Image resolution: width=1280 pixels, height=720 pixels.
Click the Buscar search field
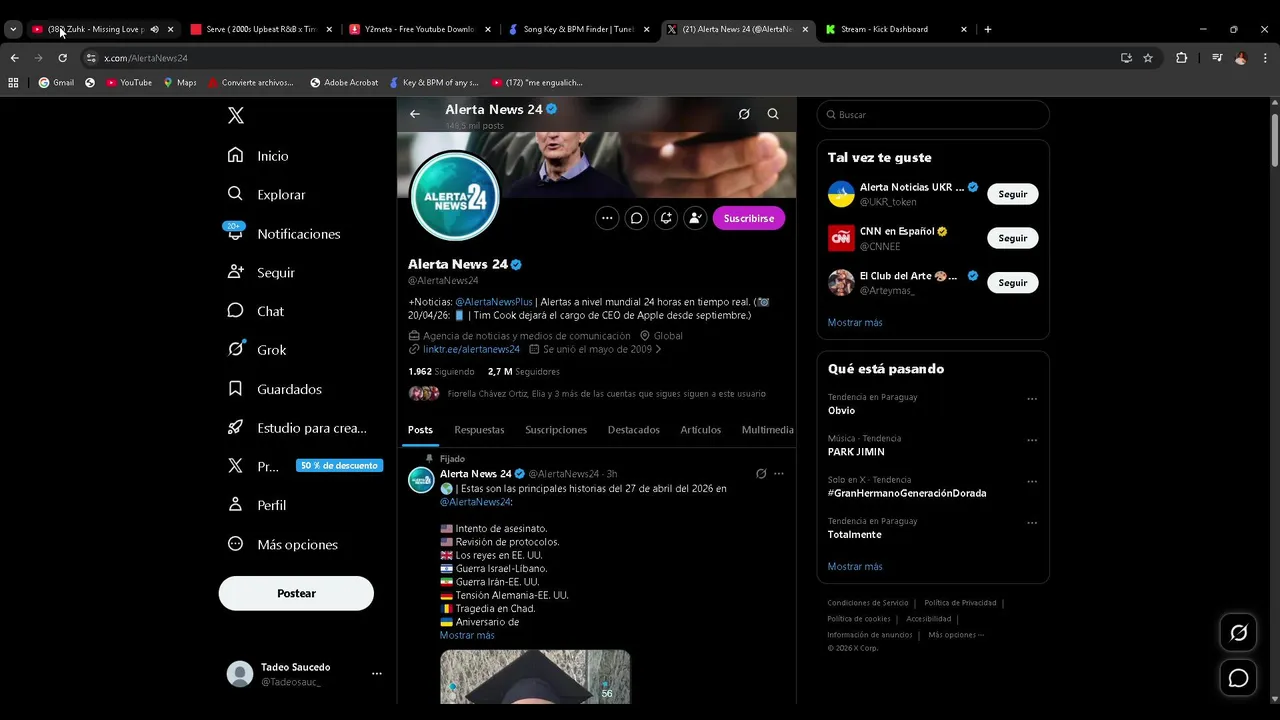click(x=933, y=115)
